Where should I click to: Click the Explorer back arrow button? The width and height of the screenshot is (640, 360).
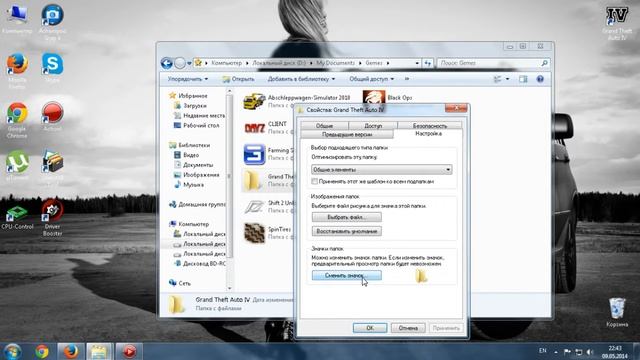(x=167, y=63)
